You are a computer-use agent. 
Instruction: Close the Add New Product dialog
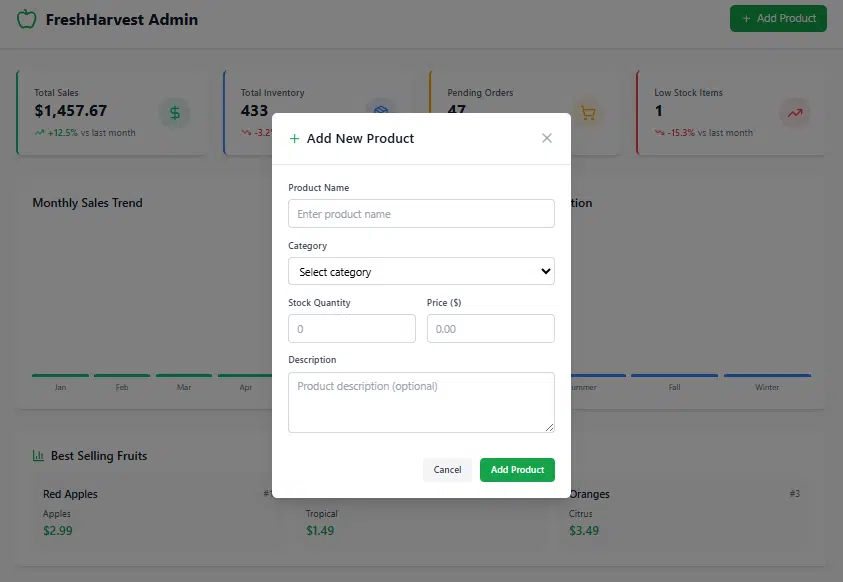pyautogui.click(x=547, y=138)
